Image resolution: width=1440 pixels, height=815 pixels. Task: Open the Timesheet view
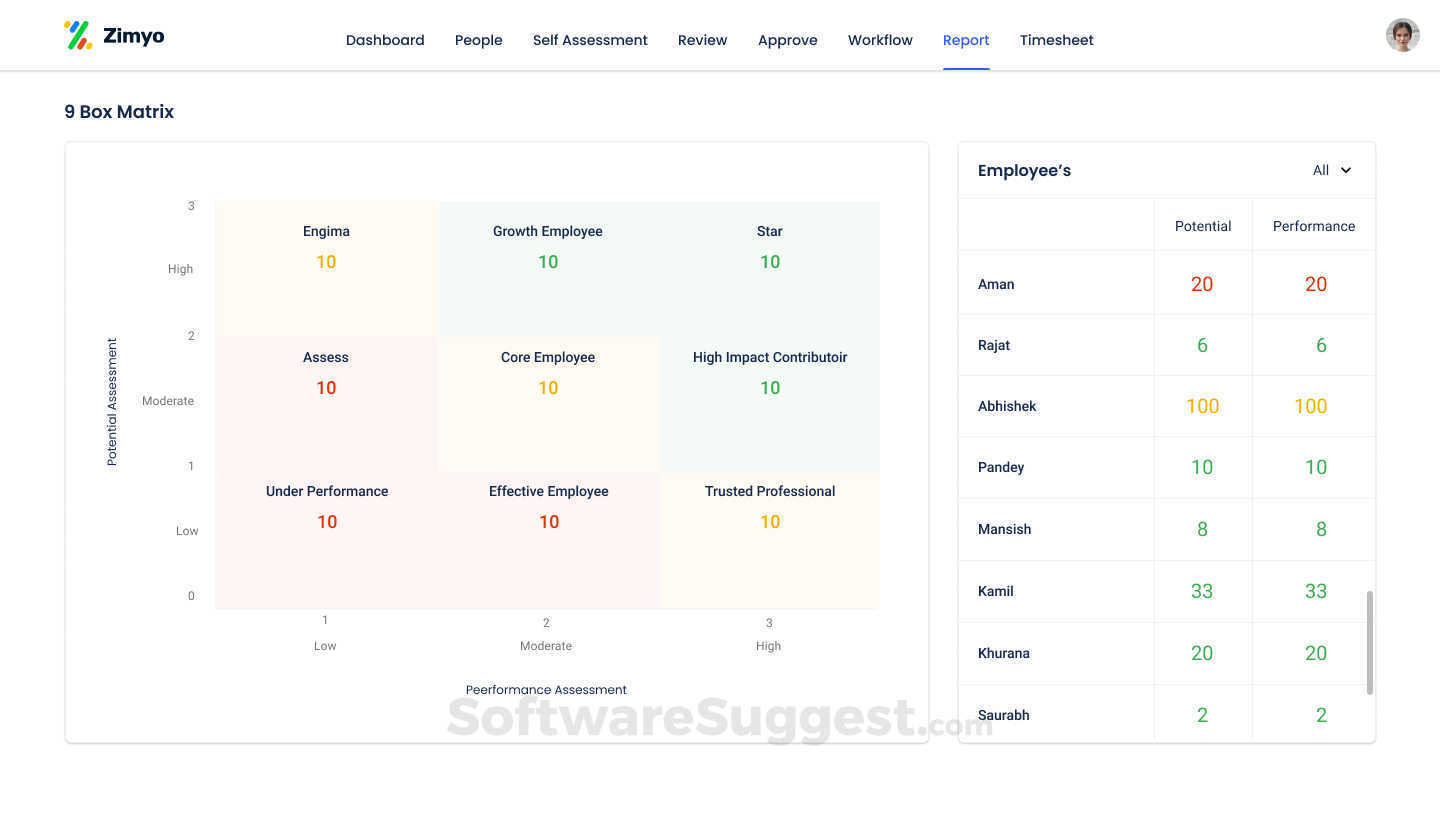click(1056, 40)
